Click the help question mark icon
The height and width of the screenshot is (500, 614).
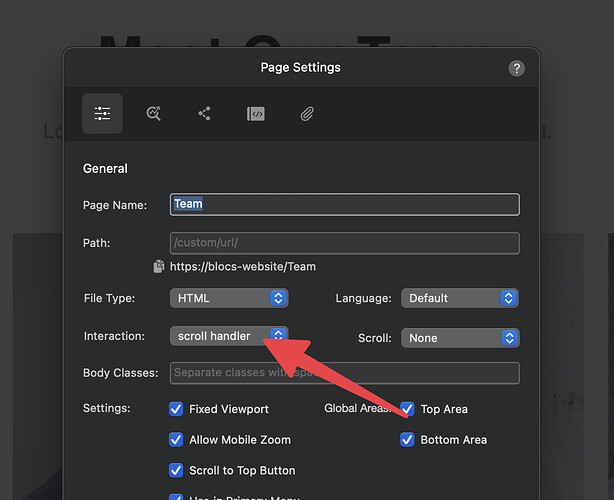tap(516, 68)
